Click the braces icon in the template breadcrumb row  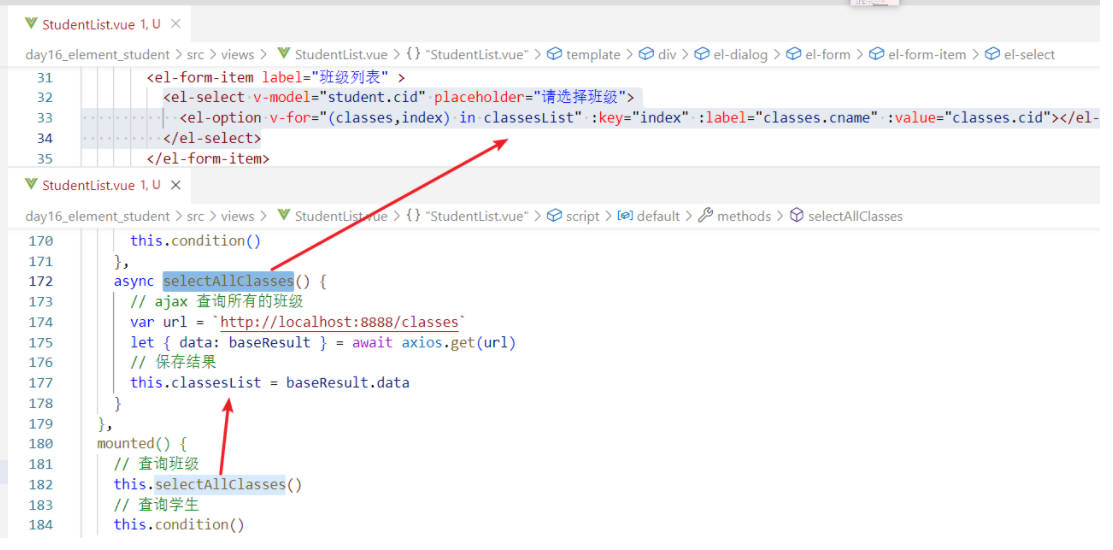point(413,54)
